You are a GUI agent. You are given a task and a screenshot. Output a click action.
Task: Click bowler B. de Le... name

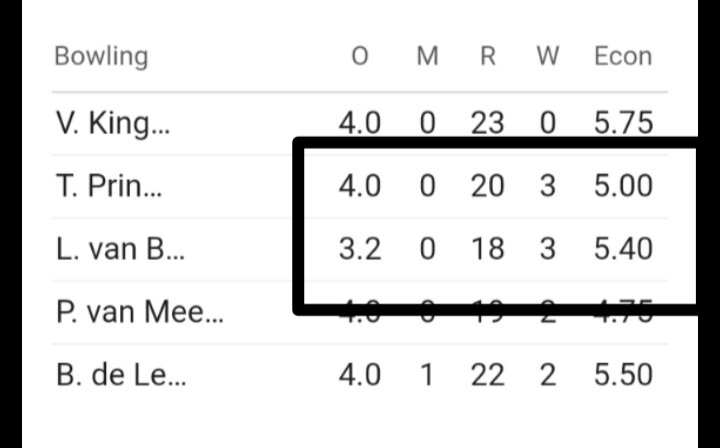tap(119, 376)
